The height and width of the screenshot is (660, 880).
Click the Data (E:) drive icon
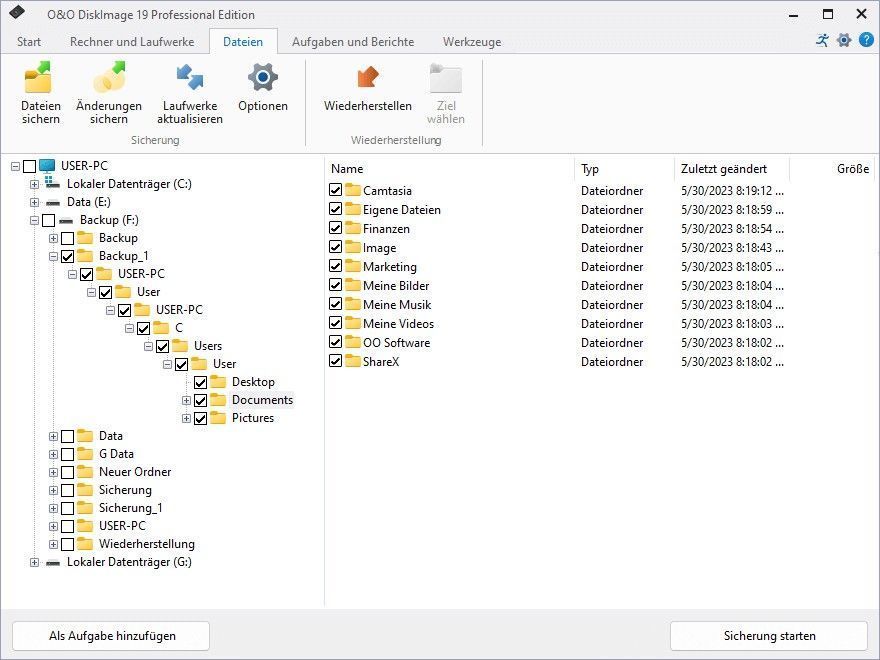tap(53, 202)
